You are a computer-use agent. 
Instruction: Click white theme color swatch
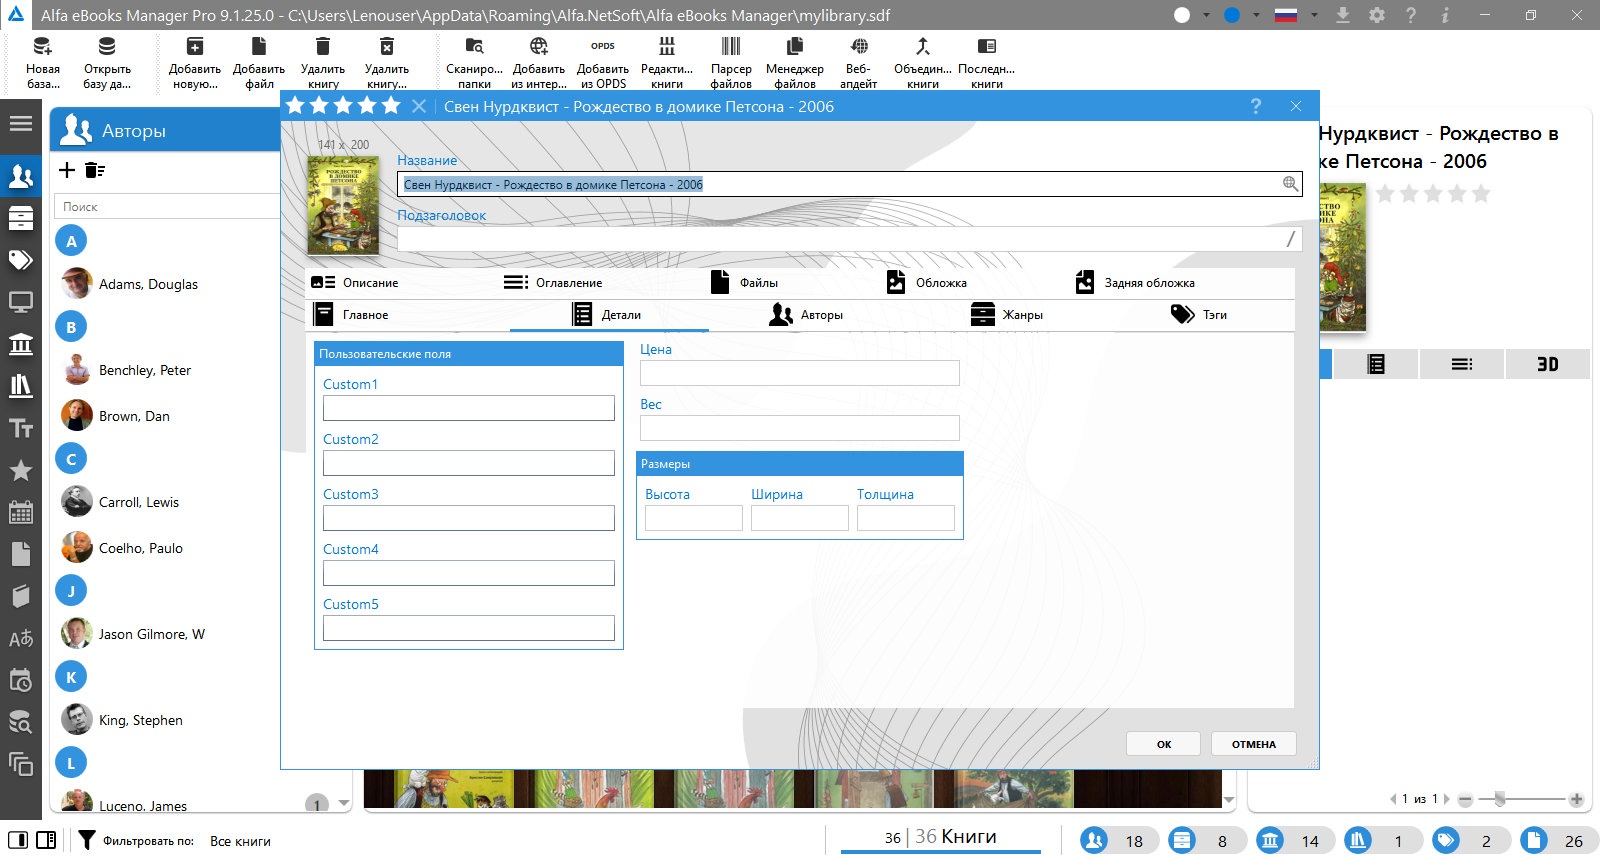pos(1182,15)
